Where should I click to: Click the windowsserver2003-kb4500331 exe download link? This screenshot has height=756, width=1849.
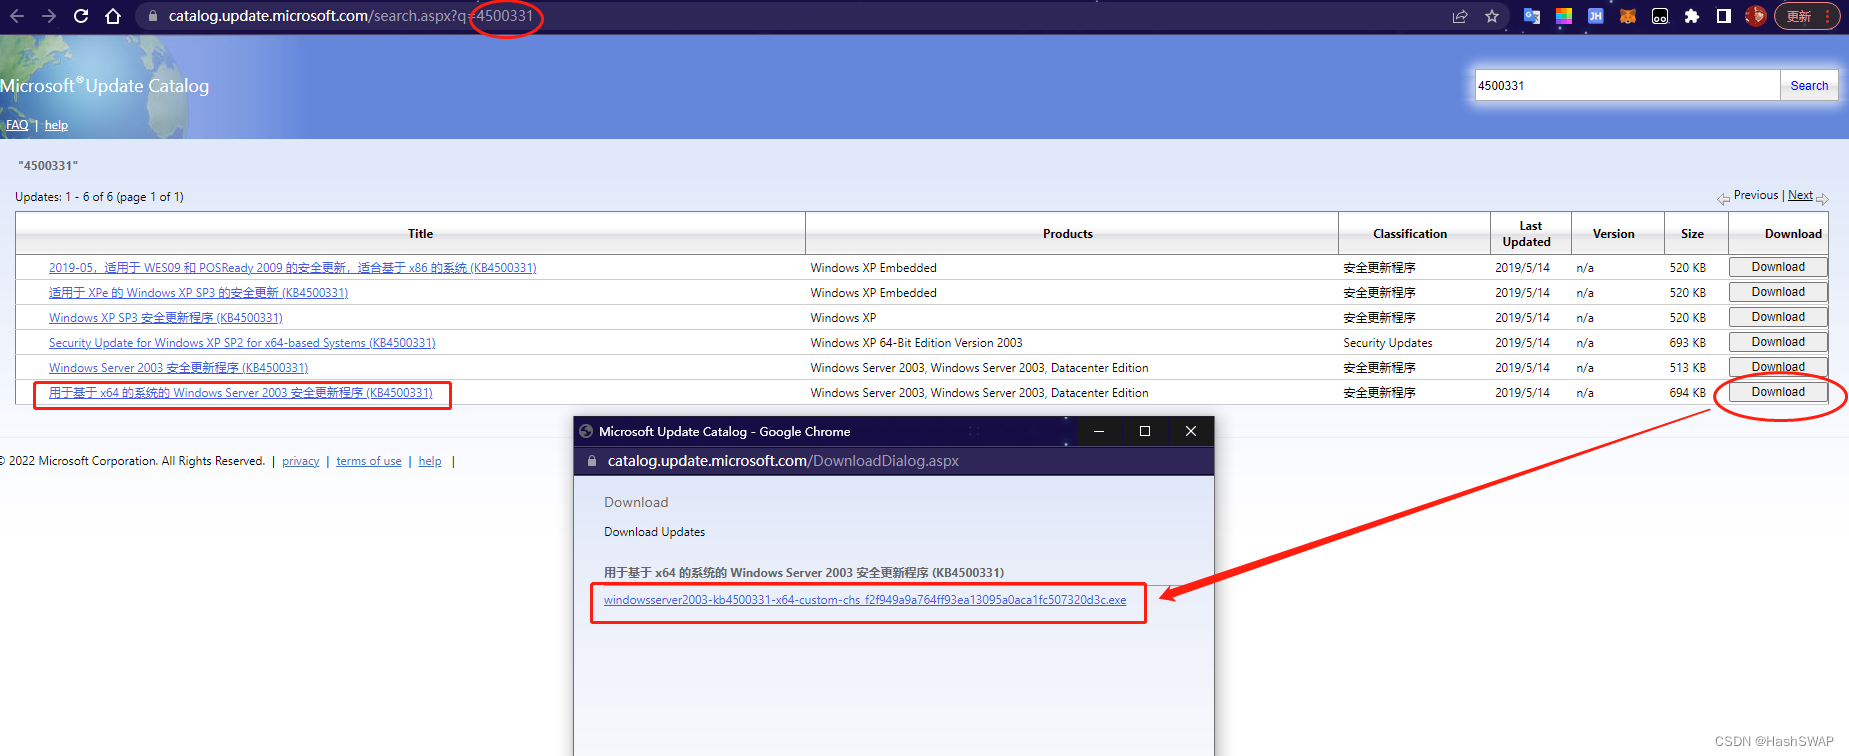pos(865,600)
